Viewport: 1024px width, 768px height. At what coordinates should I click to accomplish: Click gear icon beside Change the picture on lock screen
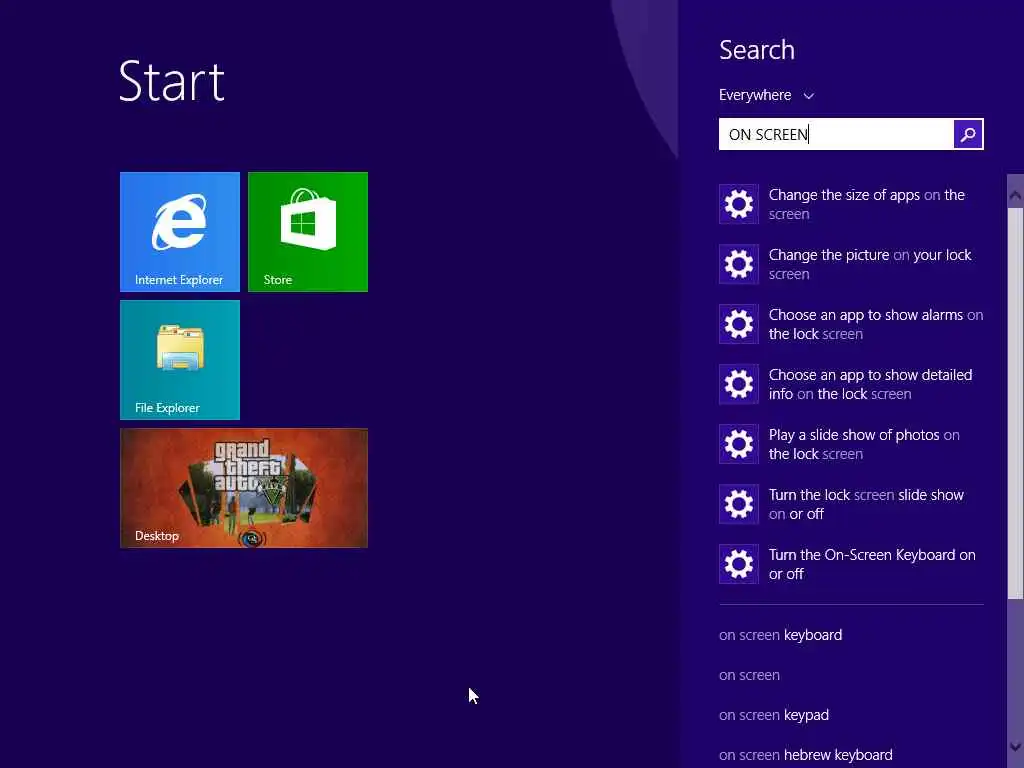point(739,264)
